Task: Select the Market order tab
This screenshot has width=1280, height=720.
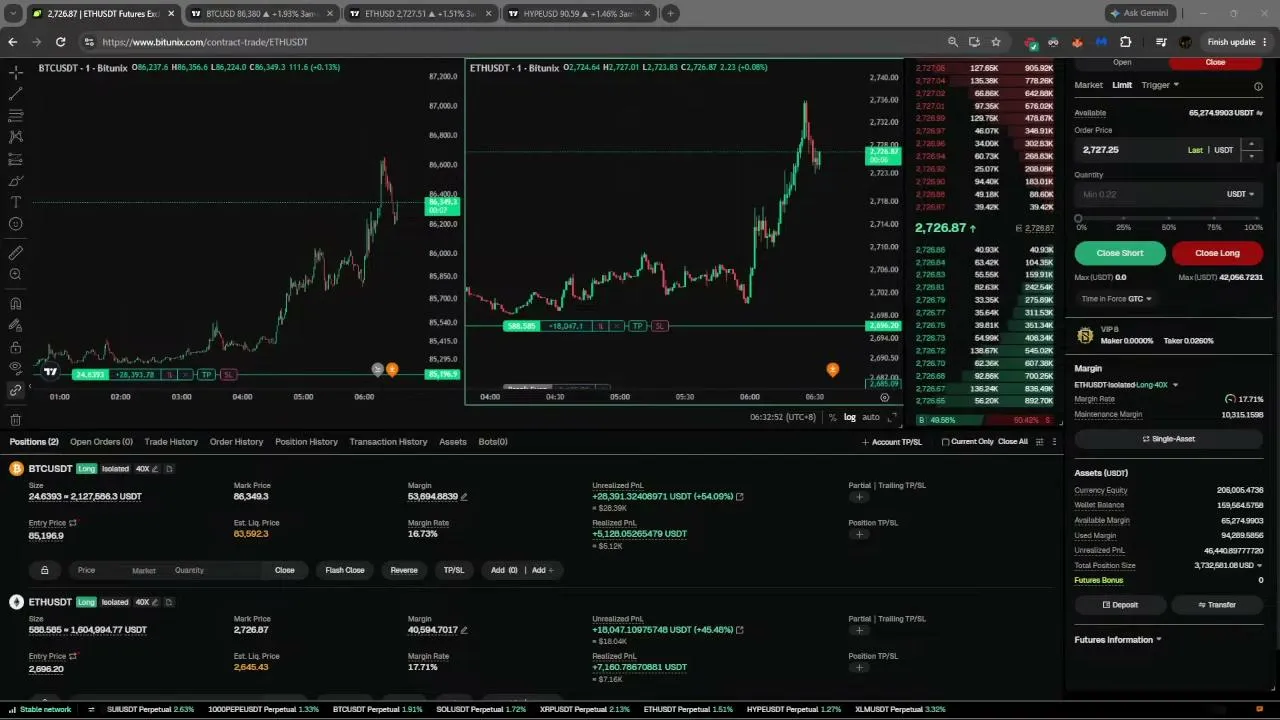Action: (x=1088, y=85)
